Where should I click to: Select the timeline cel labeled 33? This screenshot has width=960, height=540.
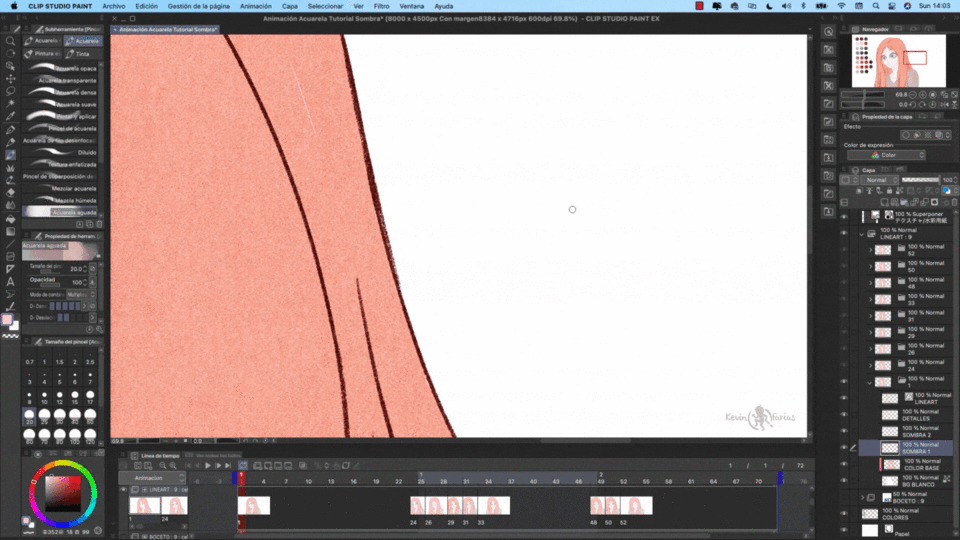point(493,506)
